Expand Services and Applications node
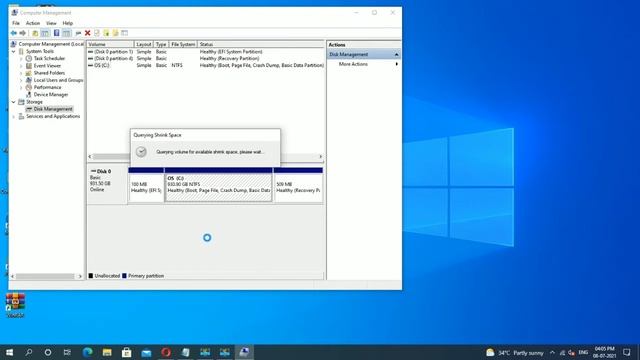640x360 pixels. [13, 116]
